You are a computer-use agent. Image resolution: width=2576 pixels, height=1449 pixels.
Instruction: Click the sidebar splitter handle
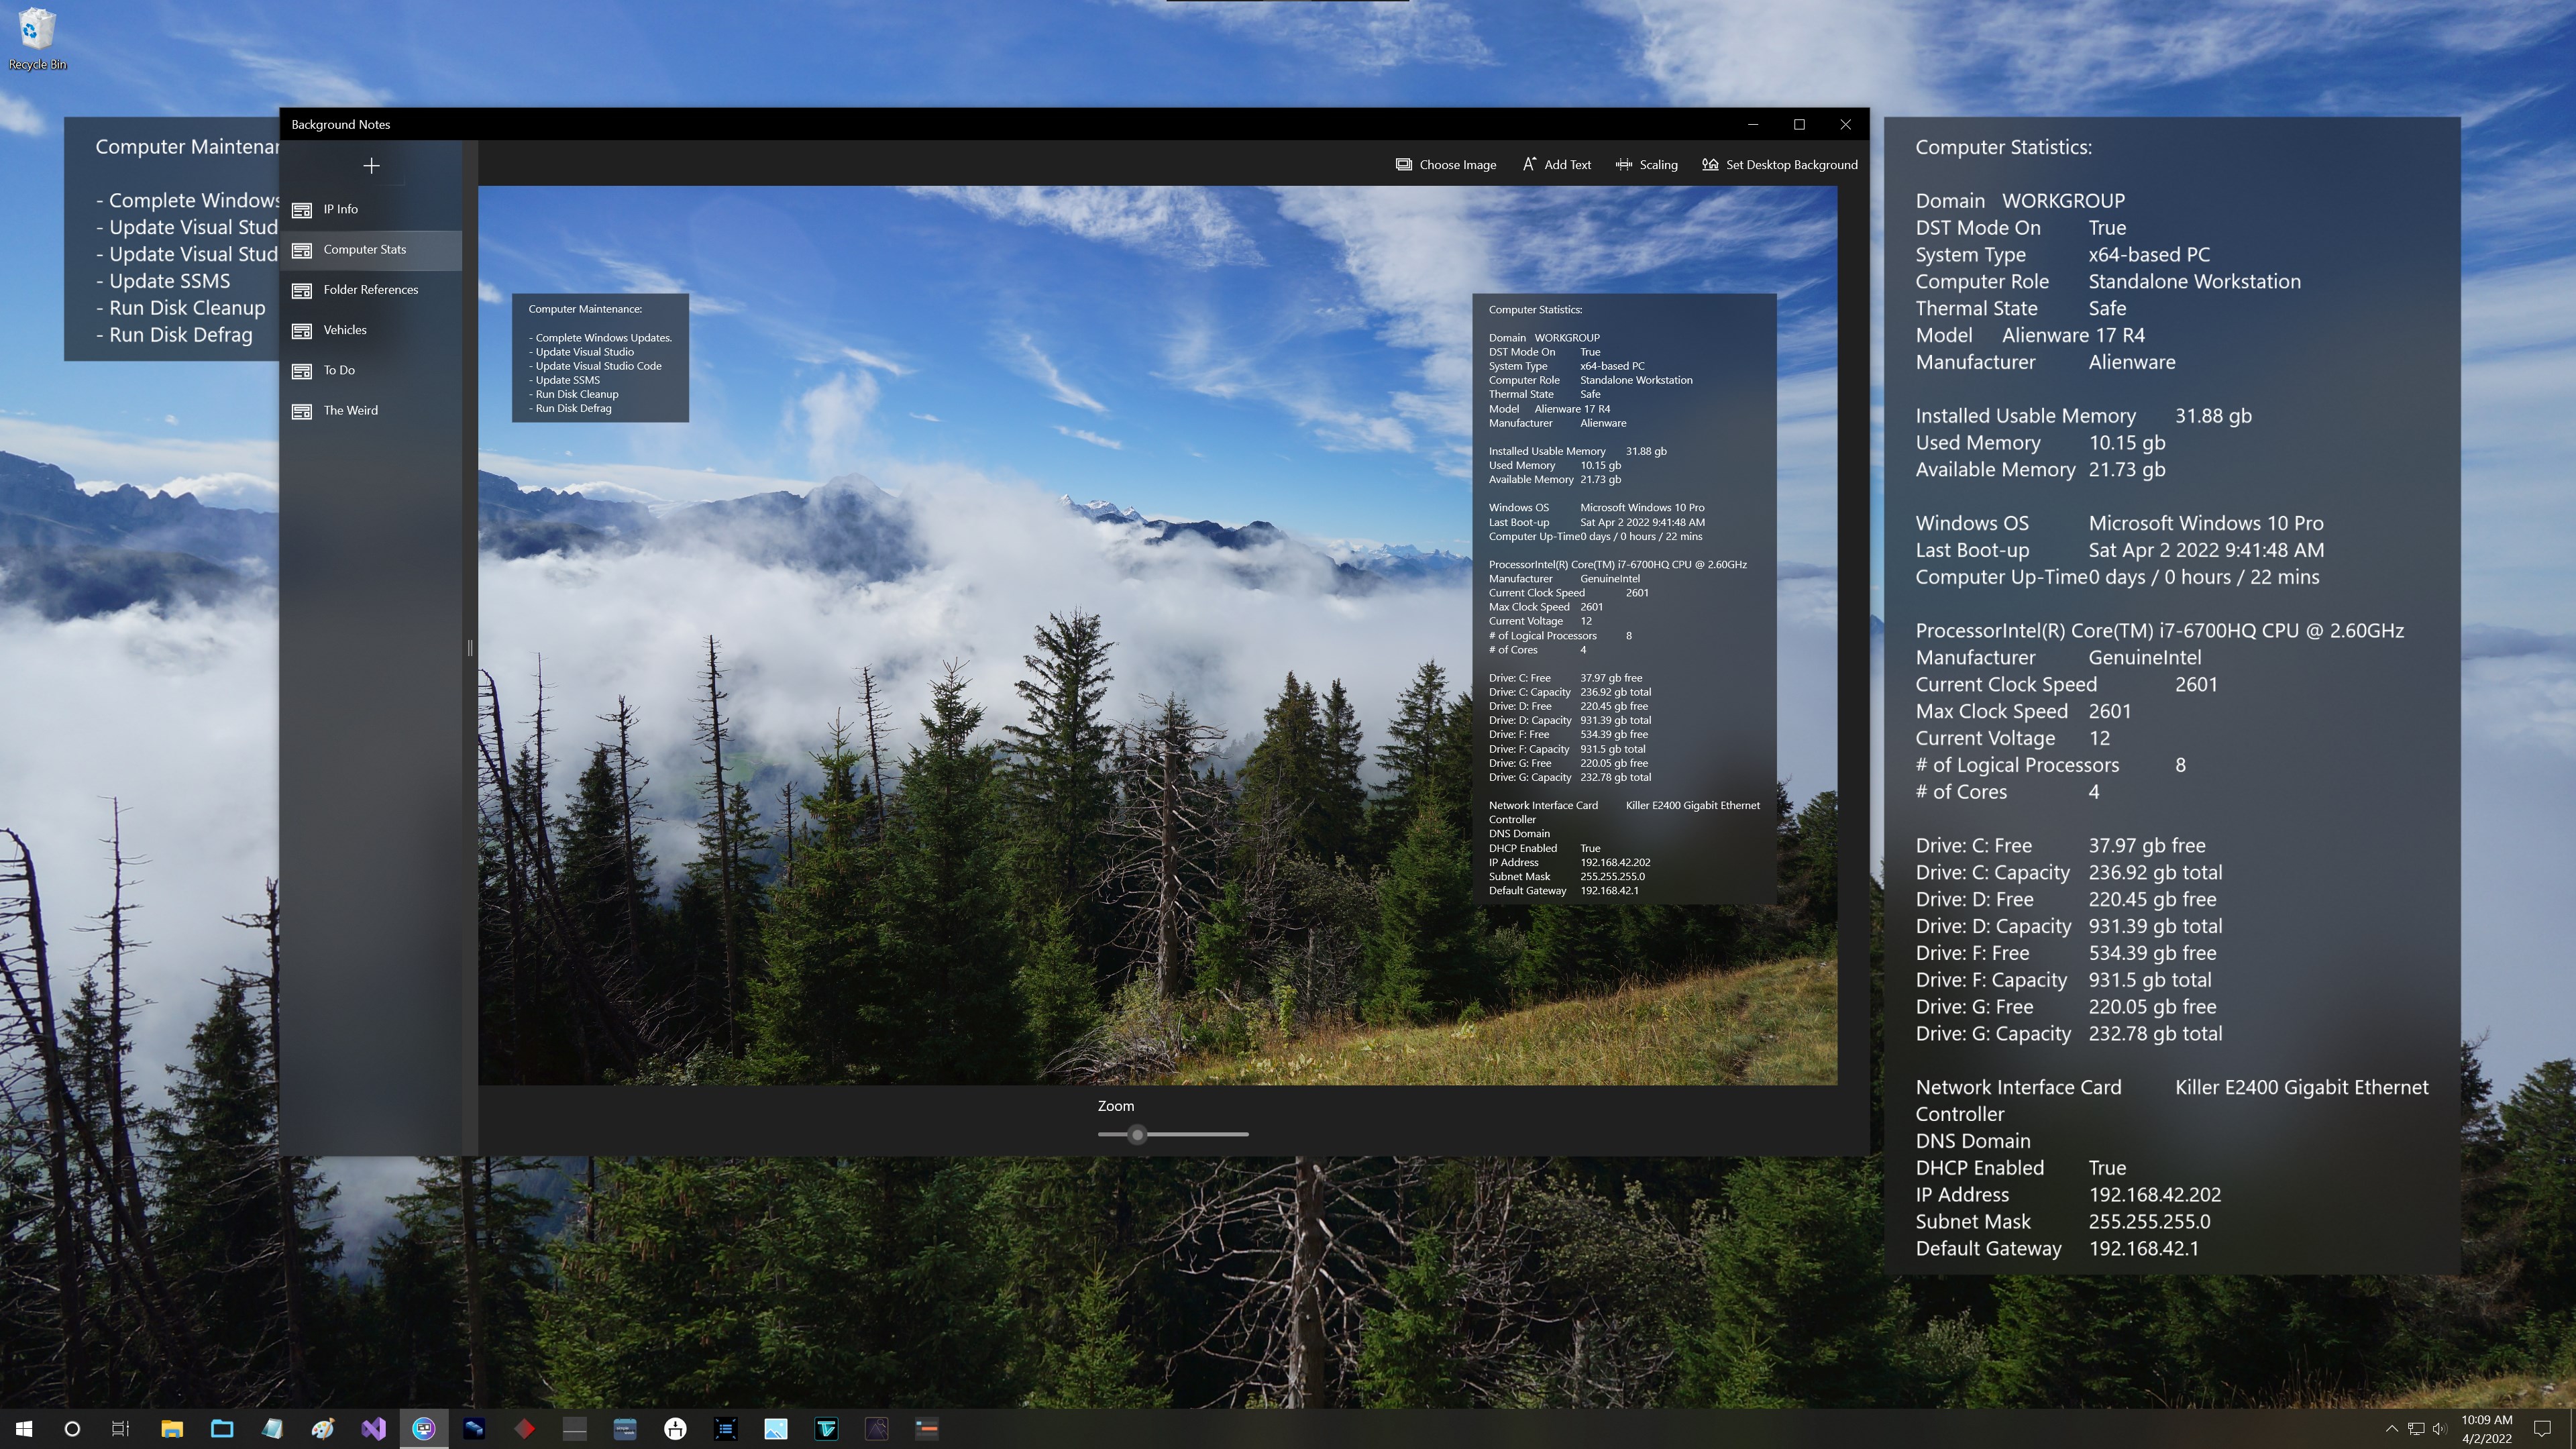470,648
